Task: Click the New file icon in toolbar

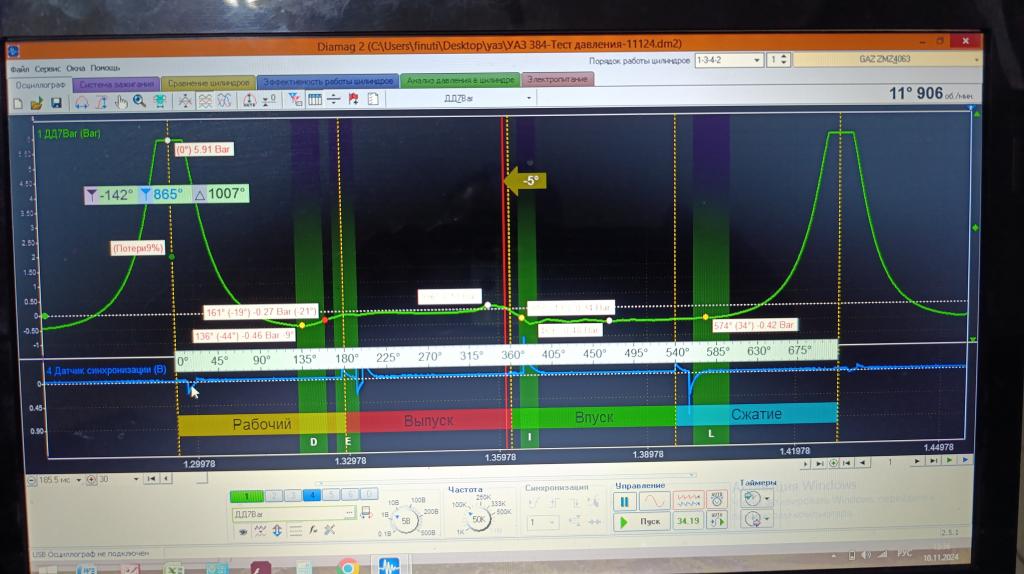Action: (18, 103)
